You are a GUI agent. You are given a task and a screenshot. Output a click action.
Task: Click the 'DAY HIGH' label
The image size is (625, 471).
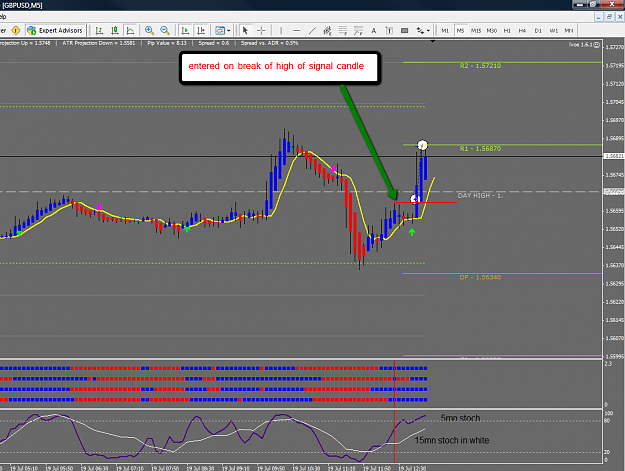(480, 196)
